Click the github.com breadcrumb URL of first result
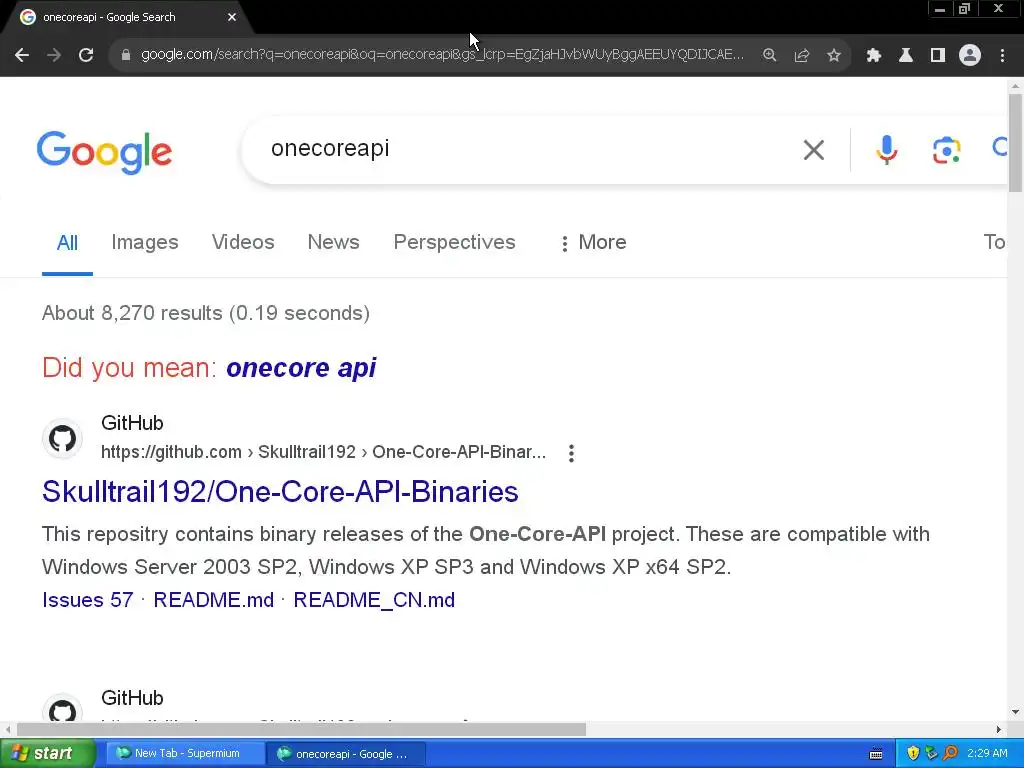 323,452
